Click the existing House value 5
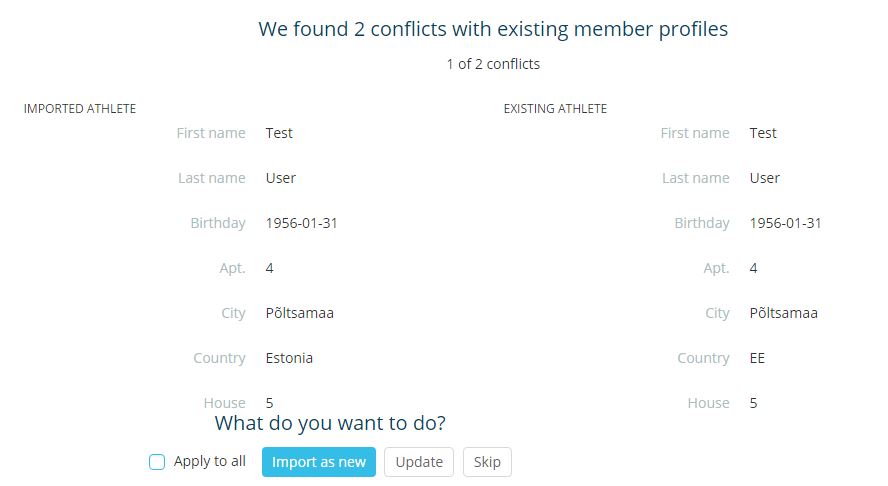 coord(753,403)
